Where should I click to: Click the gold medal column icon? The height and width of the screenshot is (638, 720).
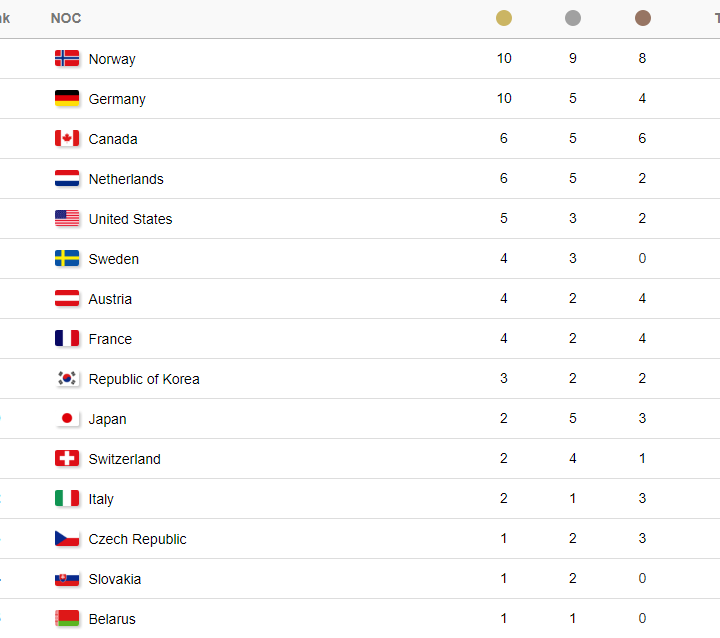[504, 18]
